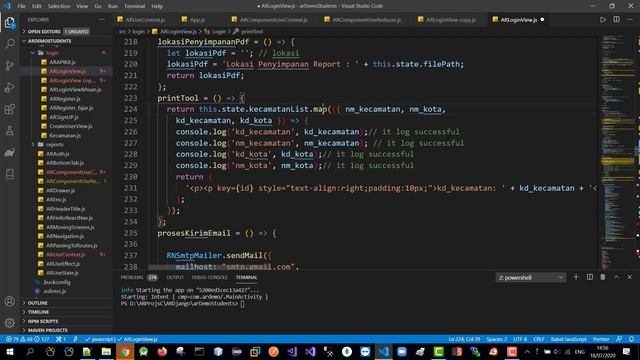Expand the reports folder
Viewport: 640px width, 360px height.
67,144
